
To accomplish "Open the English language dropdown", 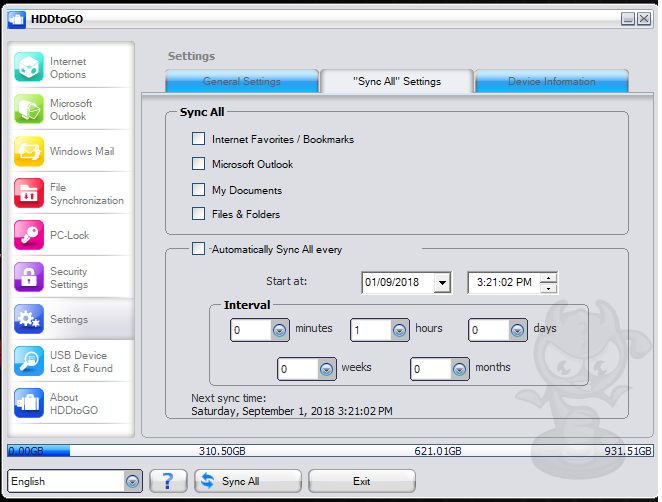I will pos(132,481).
